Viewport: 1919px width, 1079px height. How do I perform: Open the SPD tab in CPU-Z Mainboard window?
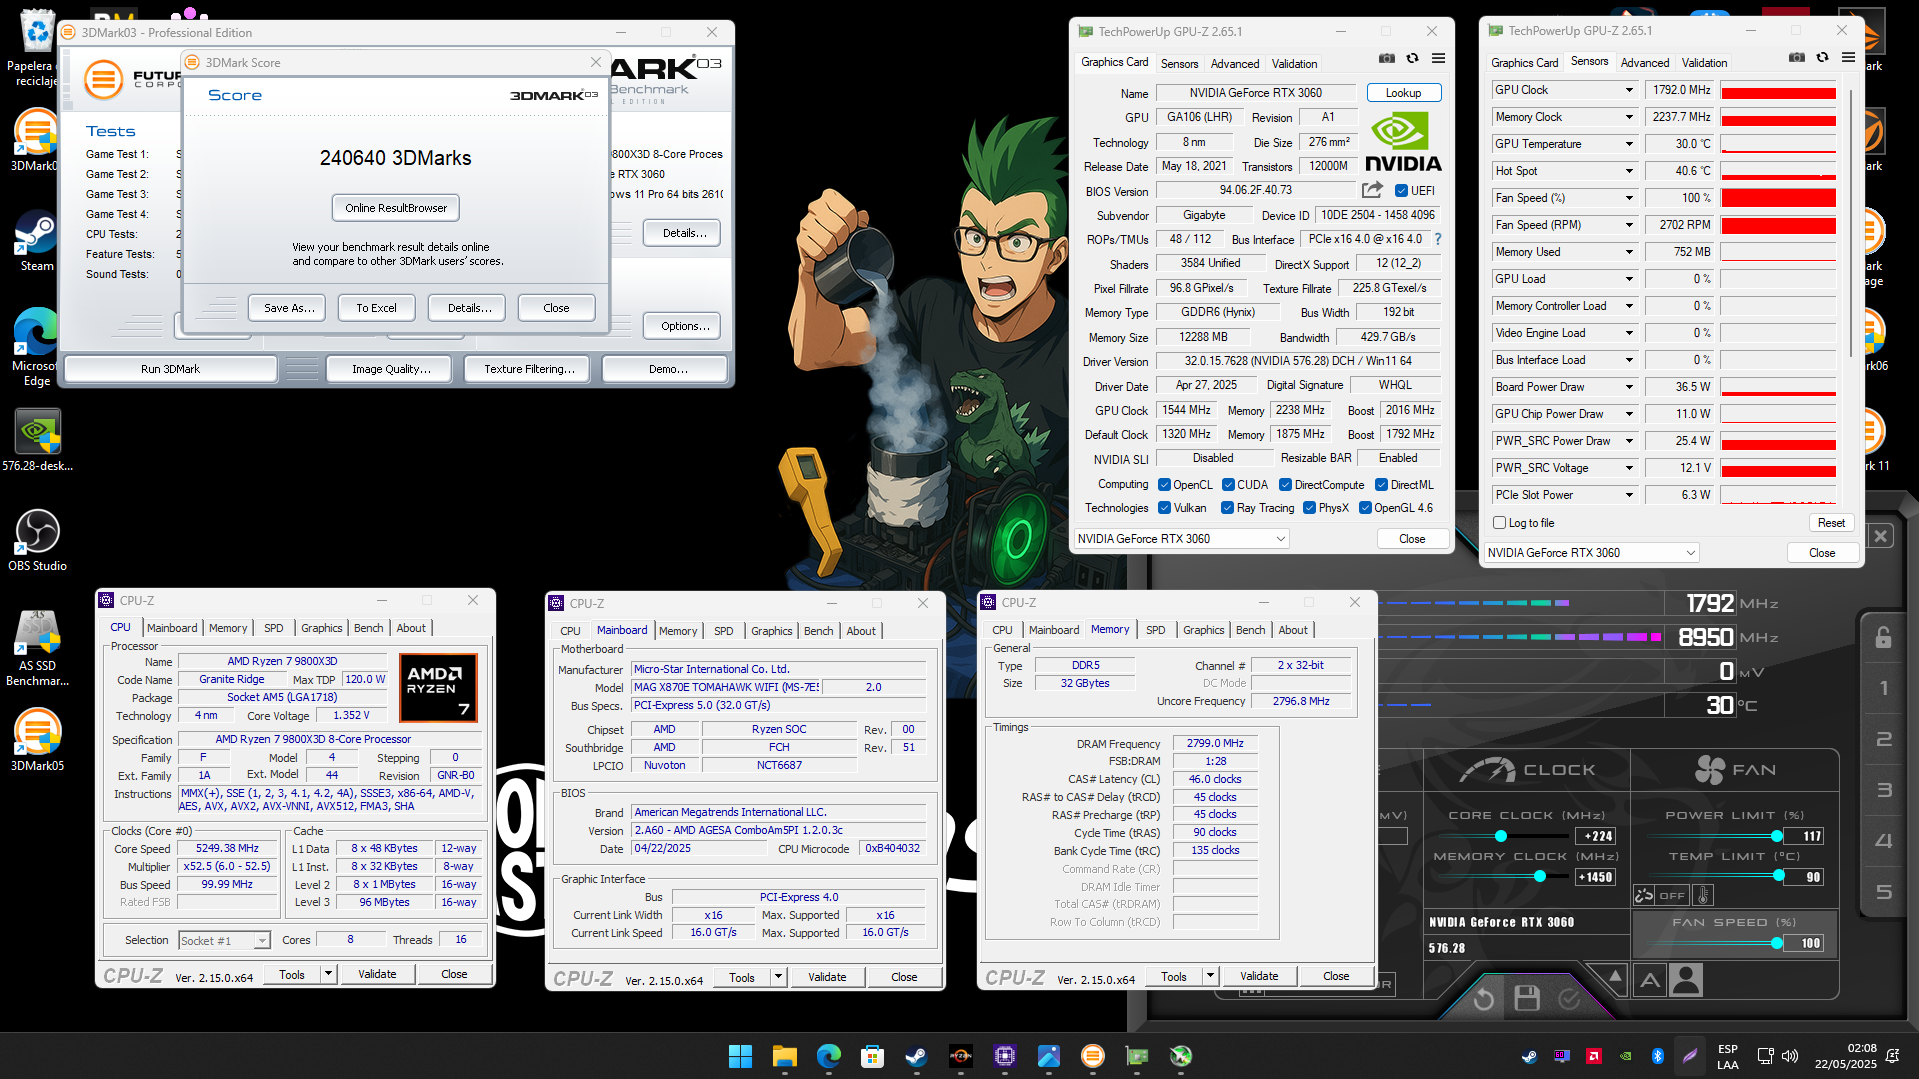point(724,631)
